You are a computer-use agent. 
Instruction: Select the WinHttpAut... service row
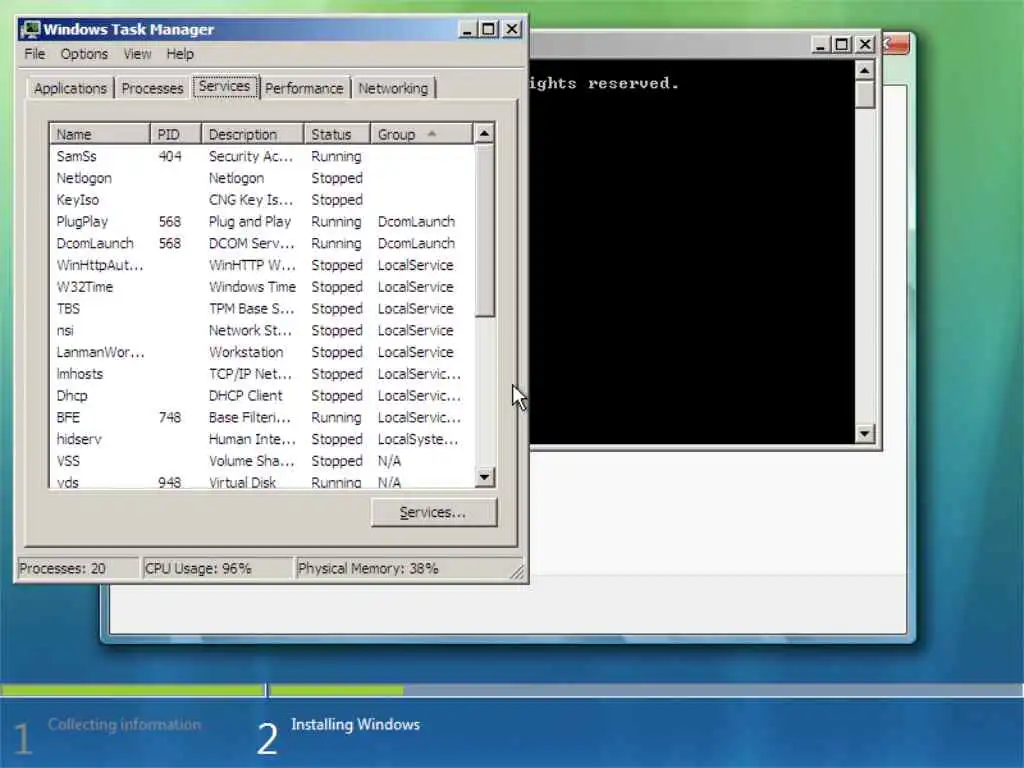click(x=262, y=265)
